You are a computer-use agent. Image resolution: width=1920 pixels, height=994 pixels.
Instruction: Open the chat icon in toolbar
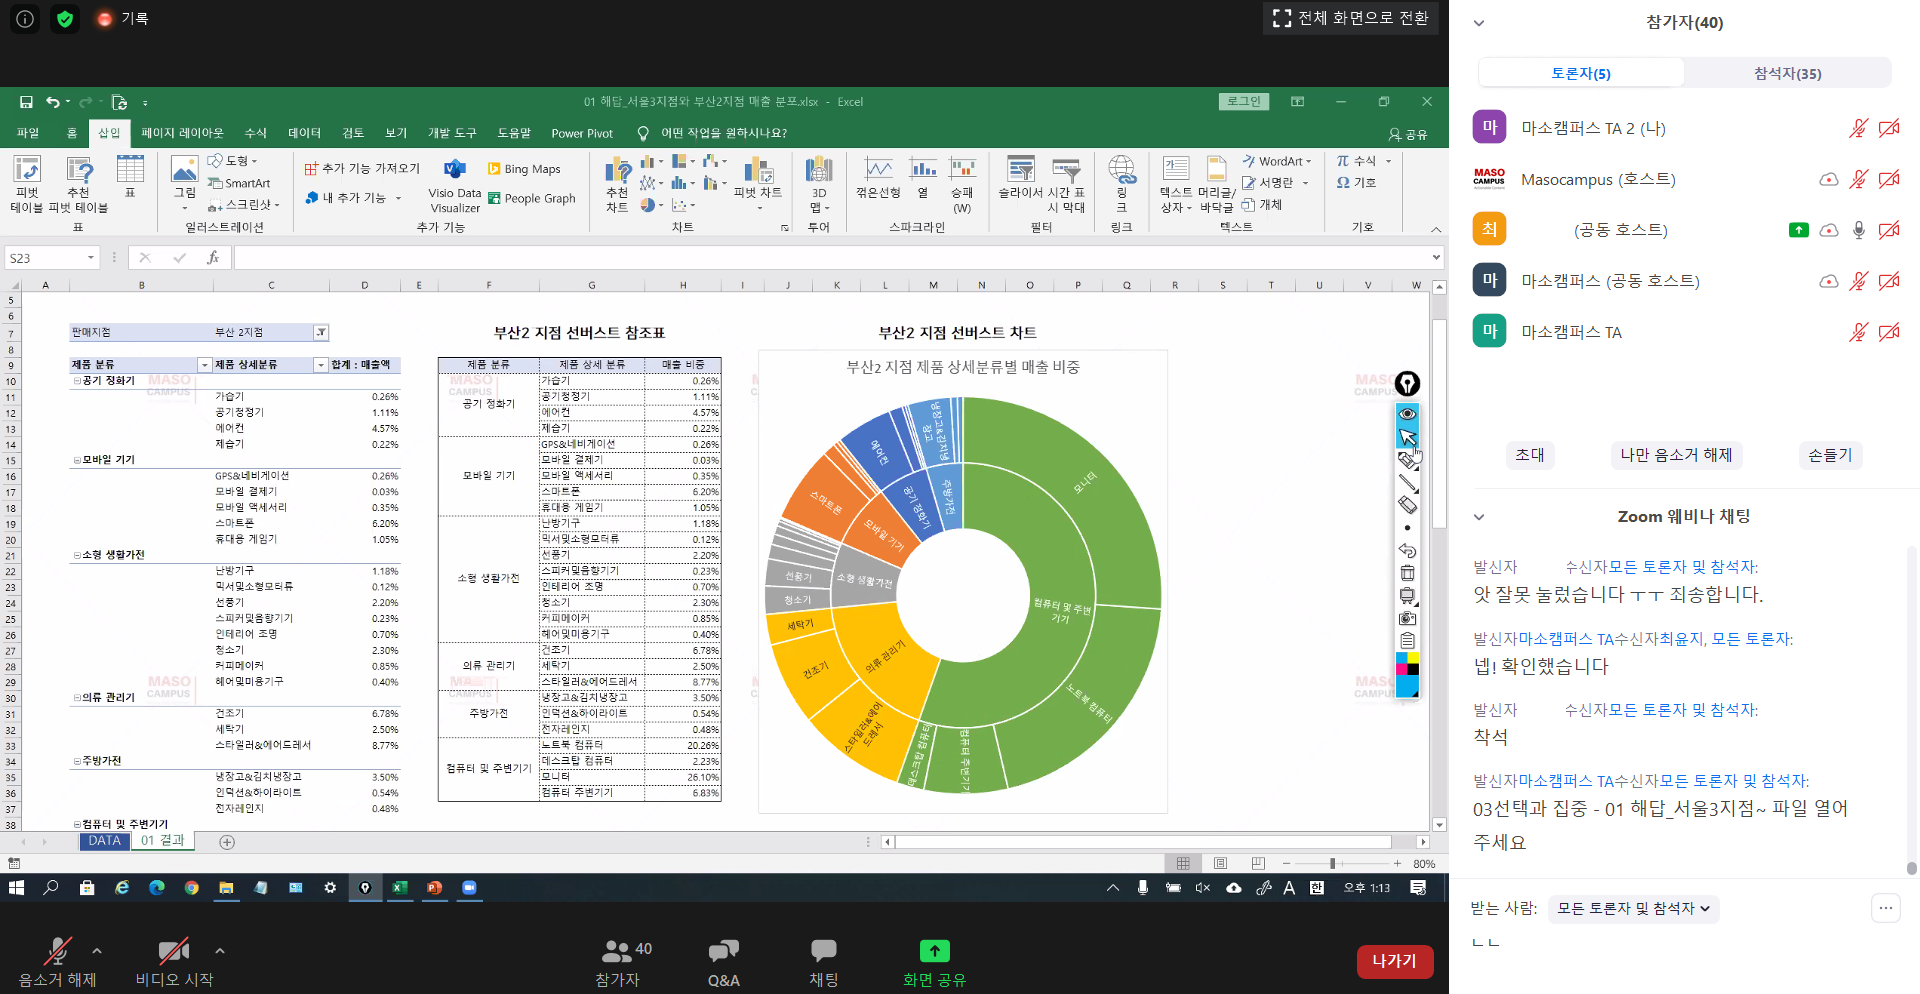point(823,962)
